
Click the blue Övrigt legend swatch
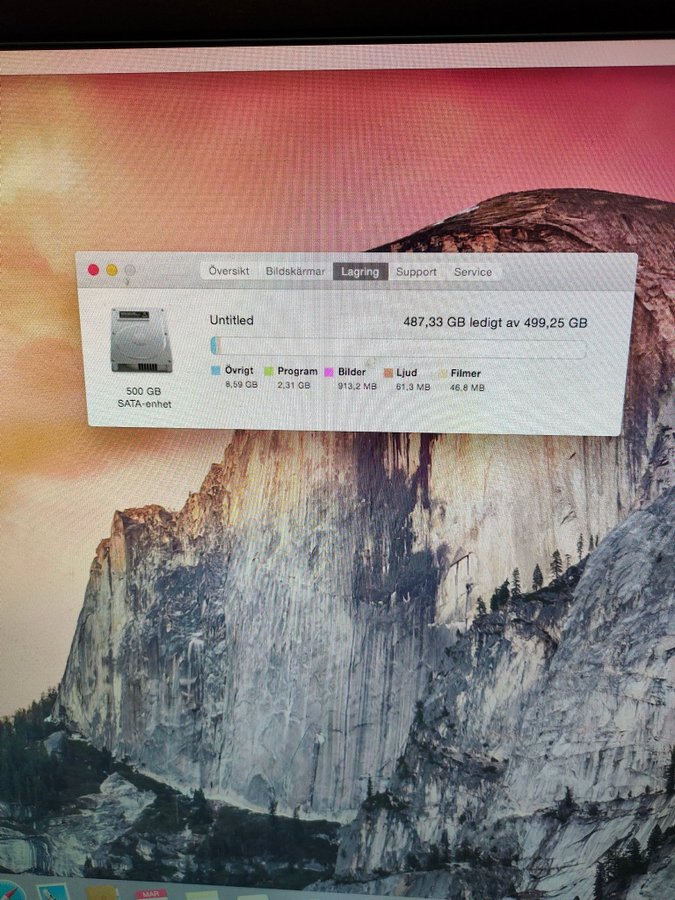click(216, 372)
